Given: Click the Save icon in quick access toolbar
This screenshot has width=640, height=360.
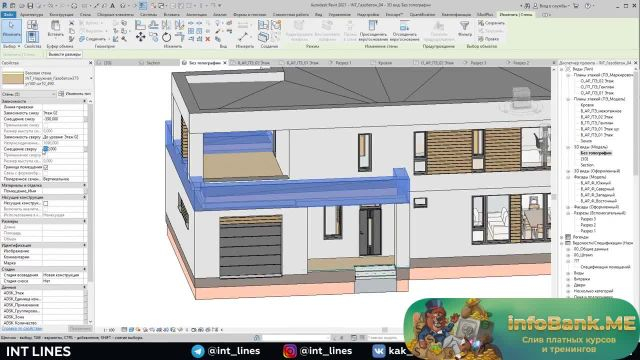Looking at the screenshot, I should (x=30, y=6).
